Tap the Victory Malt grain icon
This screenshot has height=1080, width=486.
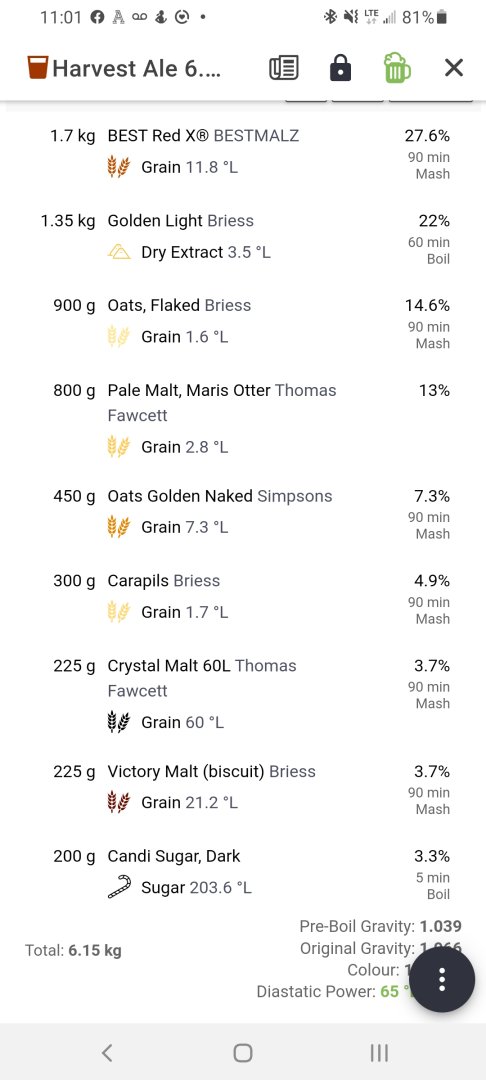click(118, 802)
